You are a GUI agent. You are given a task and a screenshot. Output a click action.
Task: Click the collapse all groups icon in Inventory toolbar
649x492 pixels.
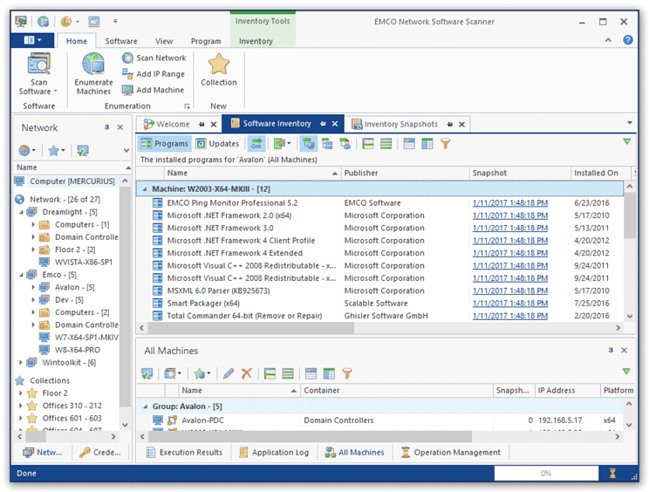click(368, 144)
